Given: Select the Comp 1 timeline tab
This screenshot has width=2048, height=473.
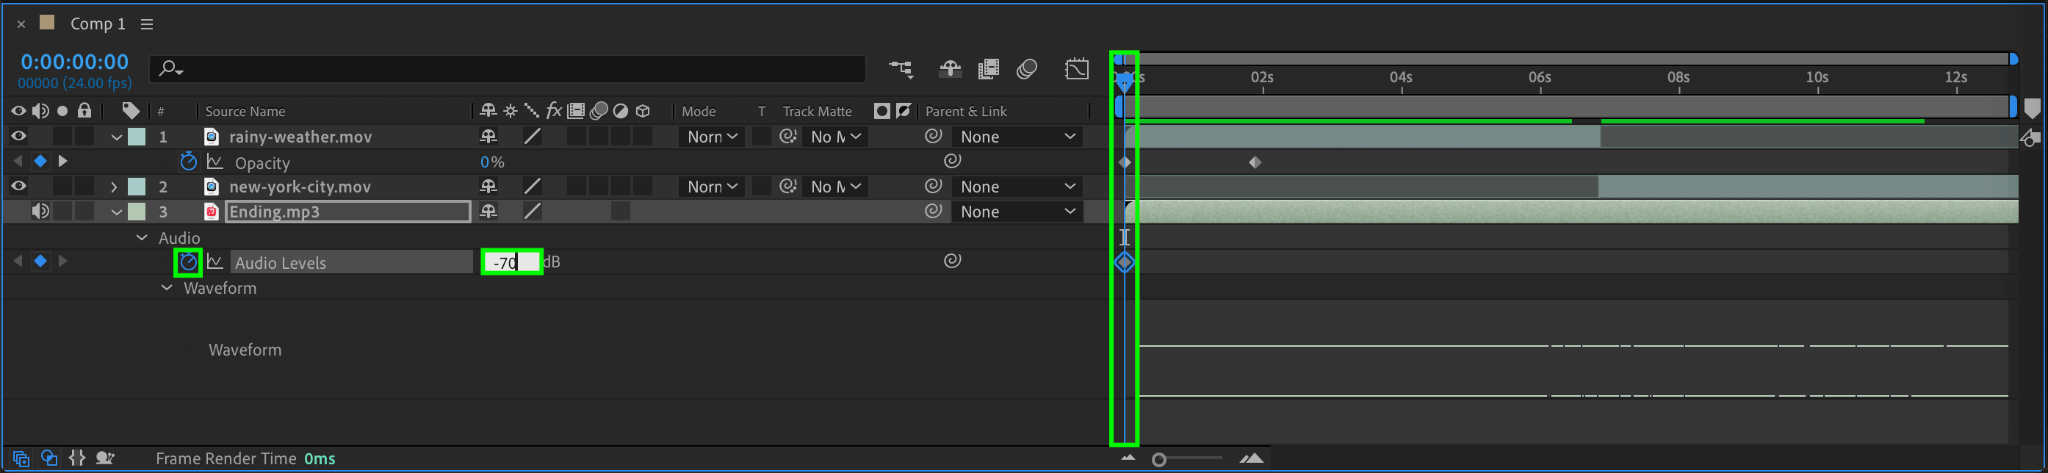Looking at the screenshot, I should [97, 24].
